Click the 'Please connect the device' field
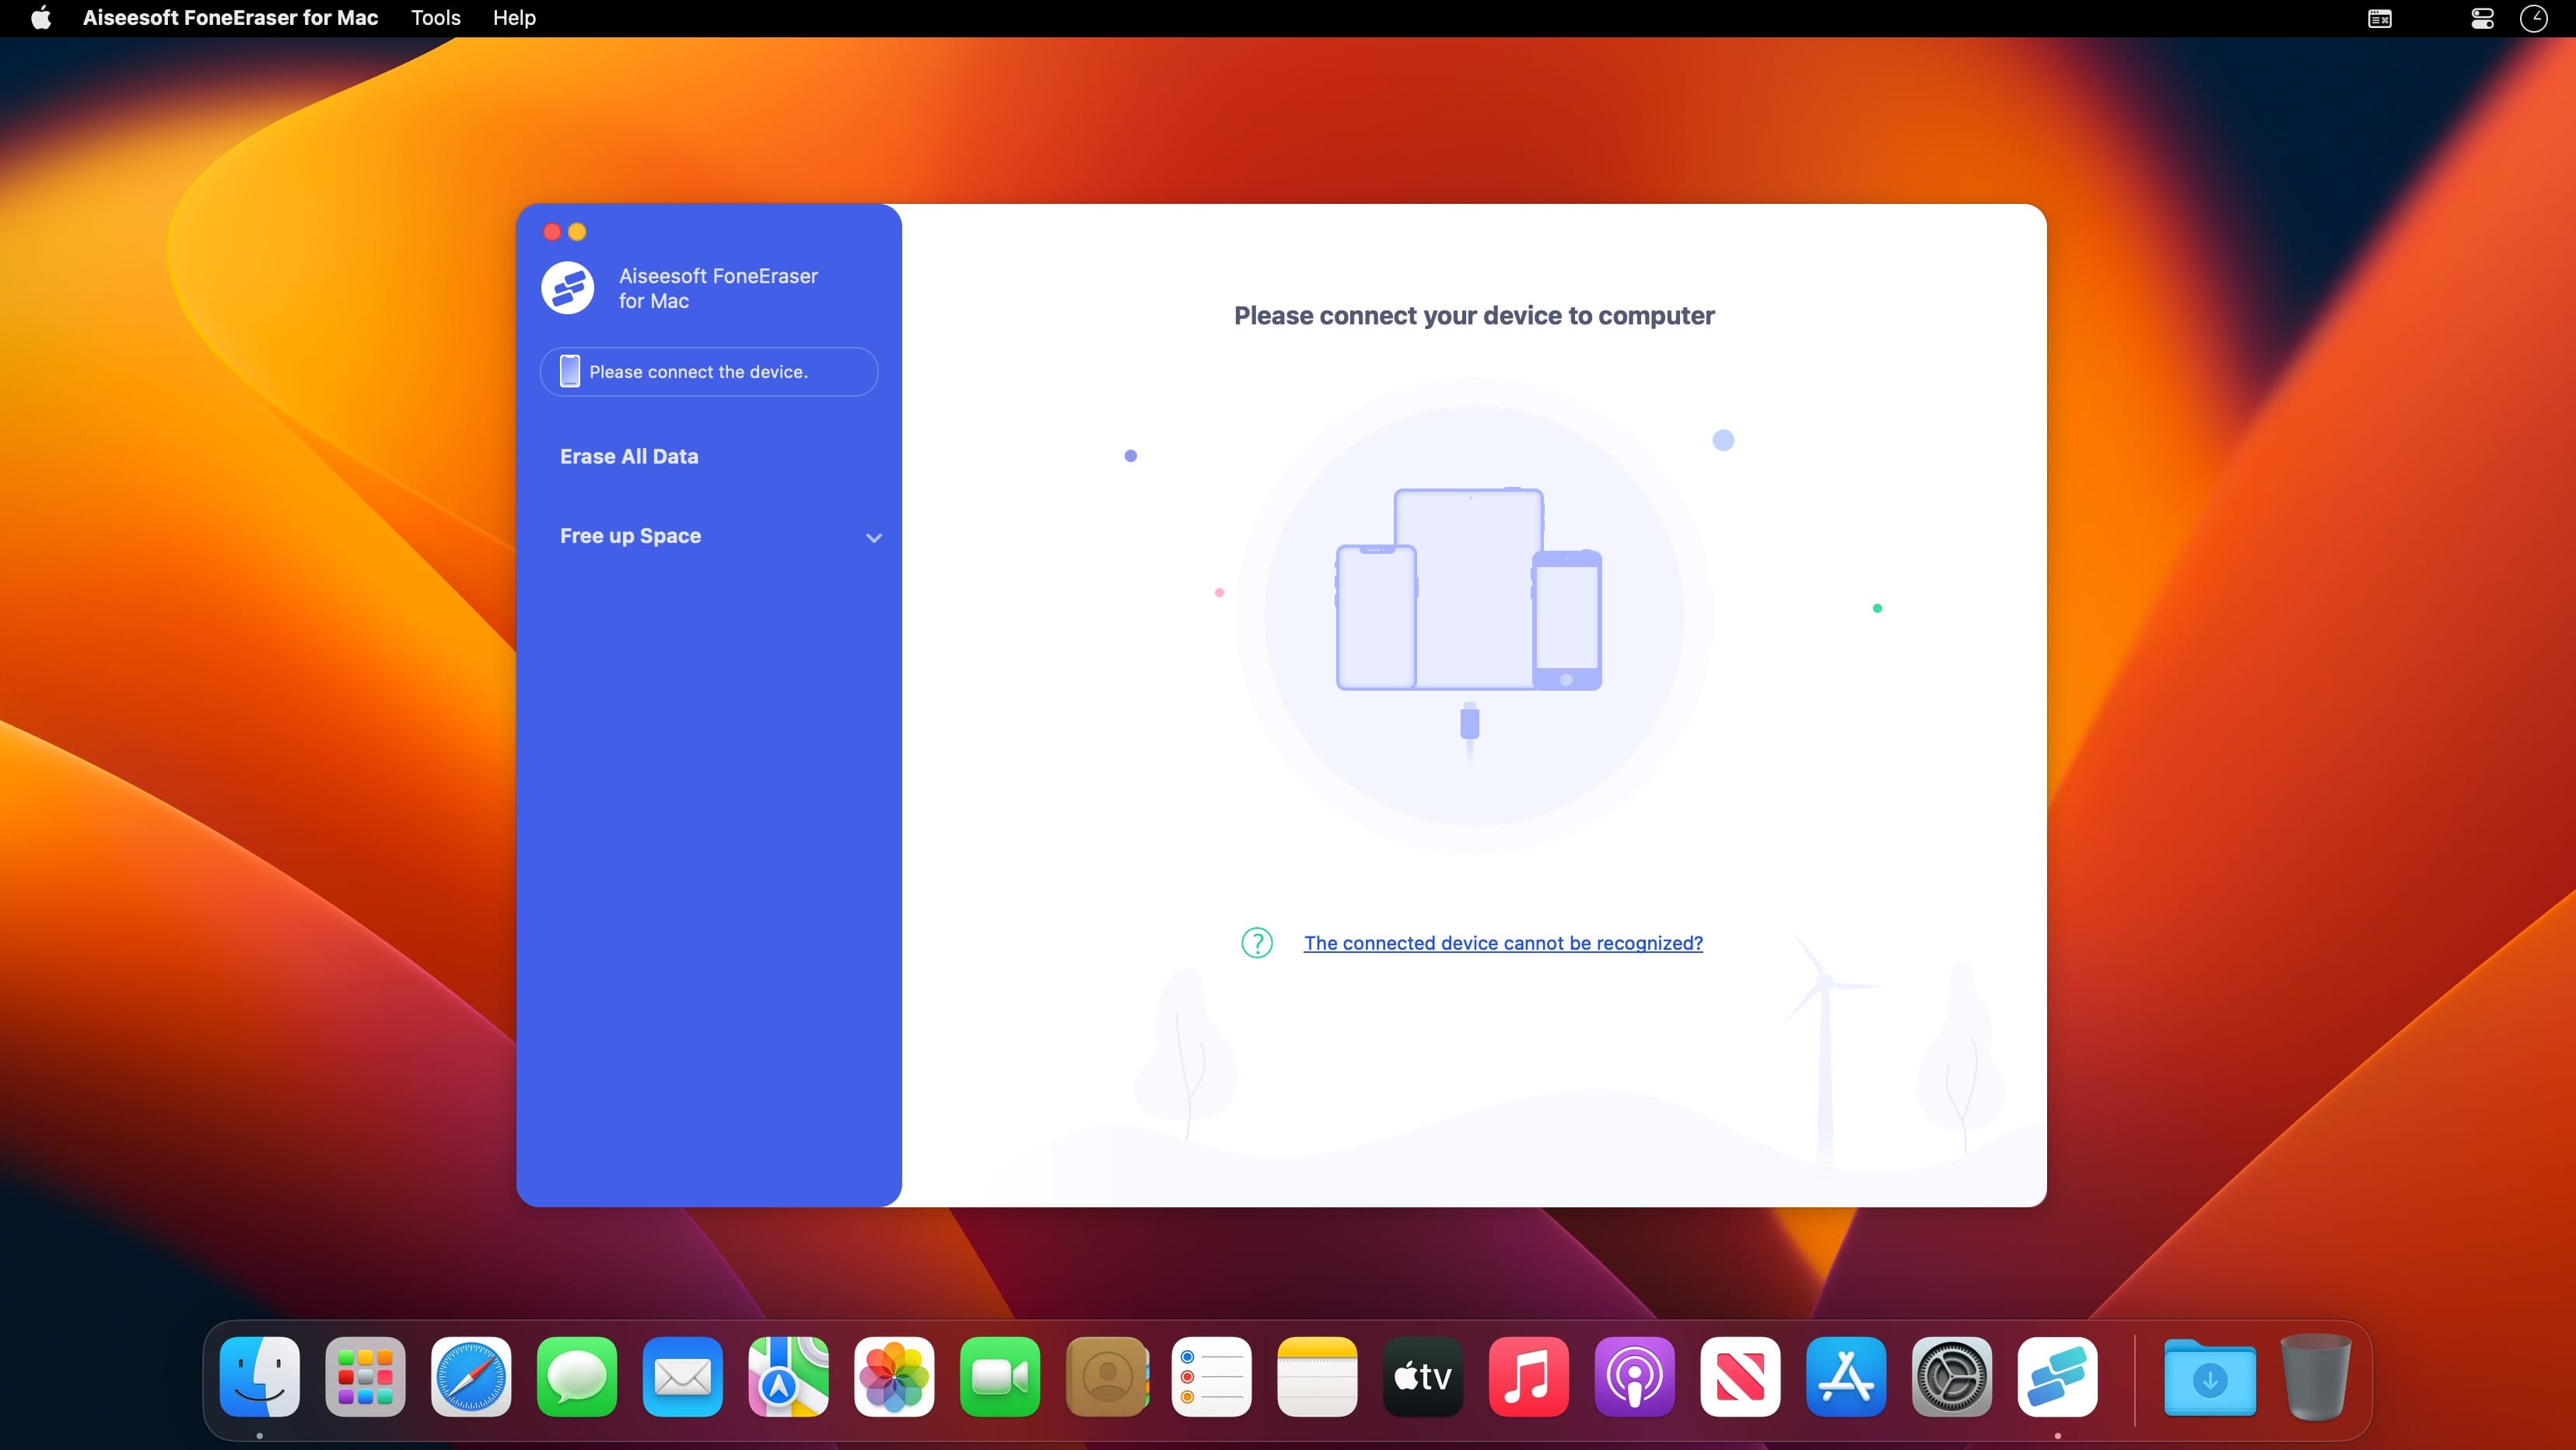2576x1450 pixels. coord(709,372)
